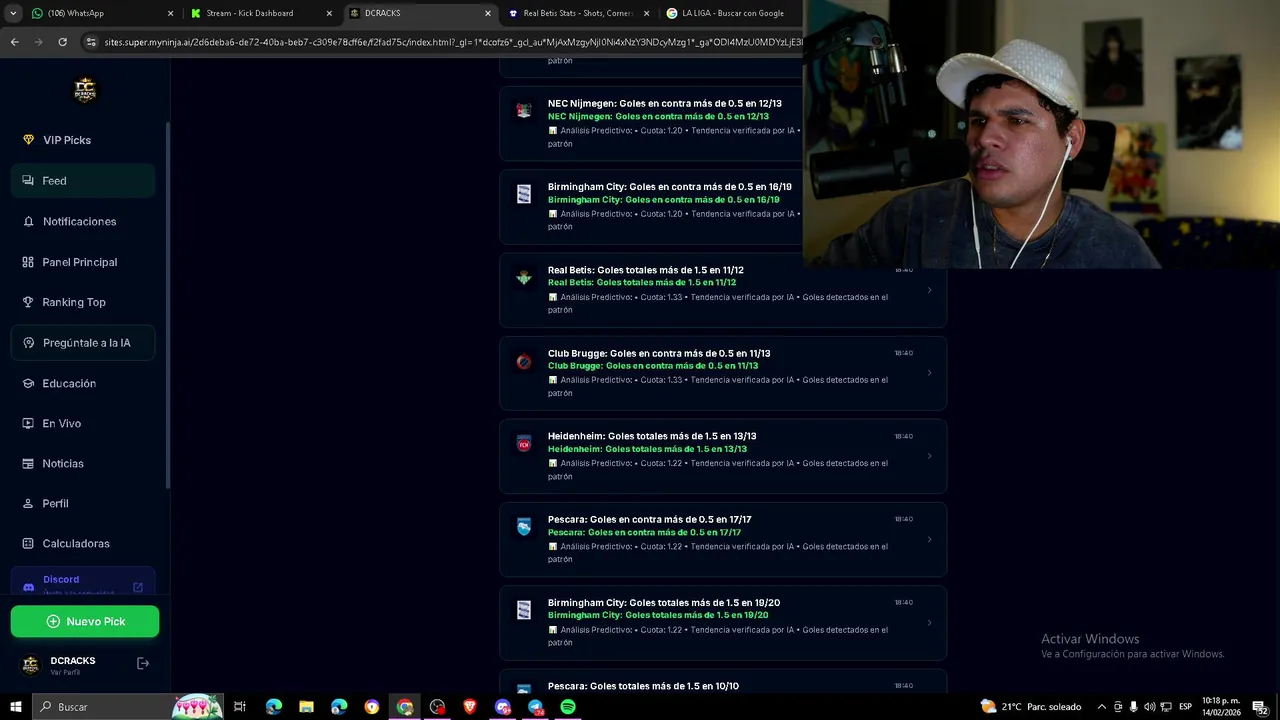
Task: Open the volume control in system tray
Action: (1150, 707)
